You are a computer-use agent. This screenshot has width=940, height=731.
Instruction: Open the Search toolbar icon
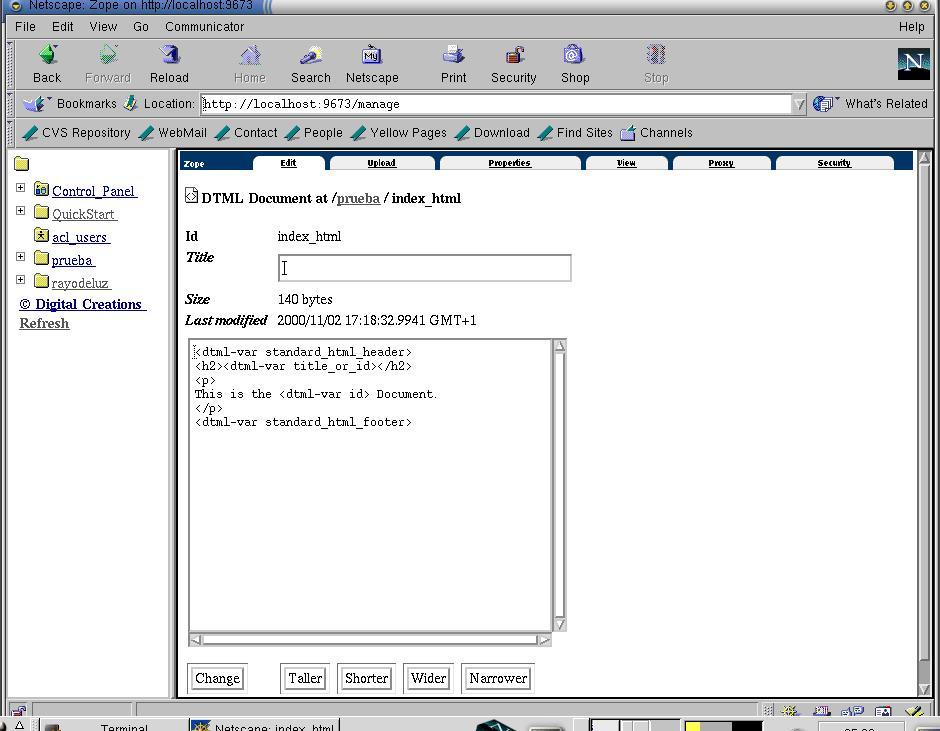[311, 55]
